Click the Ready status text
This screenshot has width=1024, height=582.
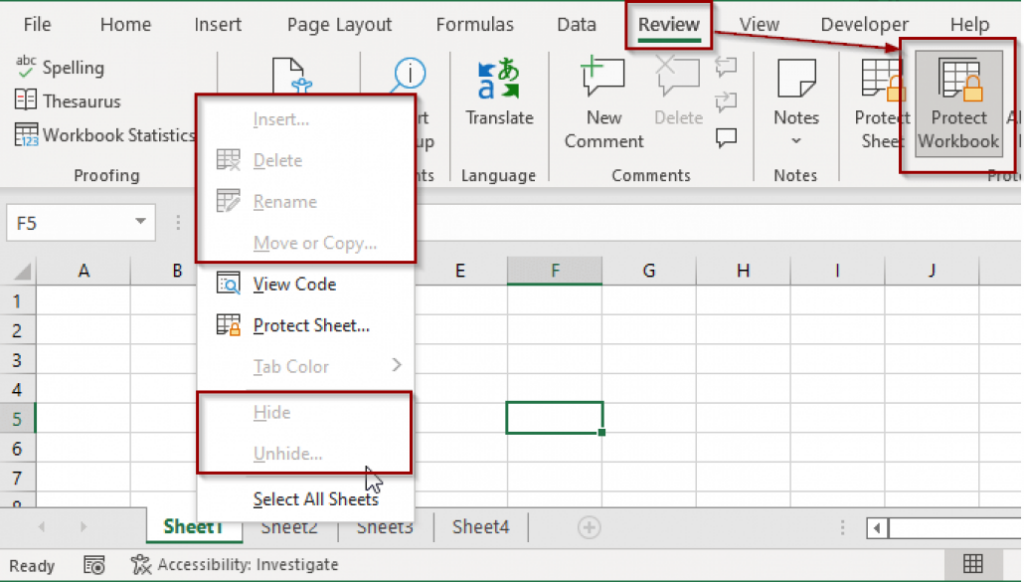tap(31, 566)
